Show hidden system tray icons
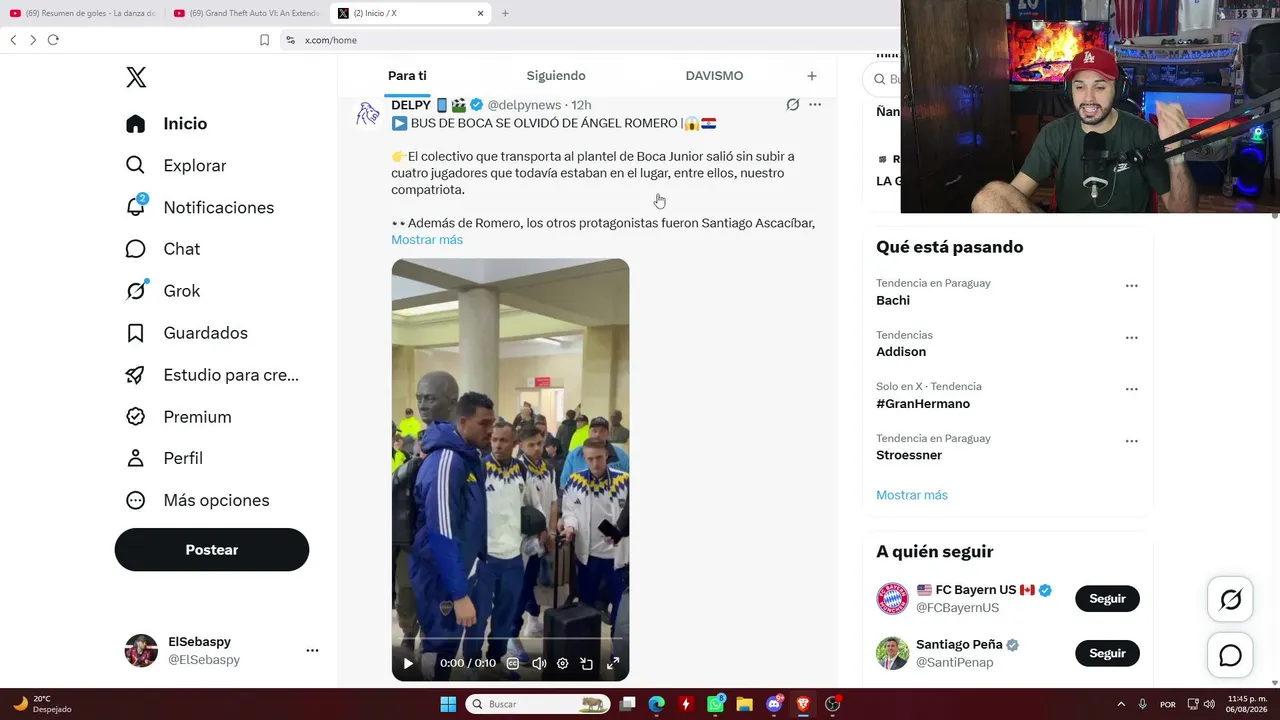This screenshot has width=1280, height=720. 1120,704
